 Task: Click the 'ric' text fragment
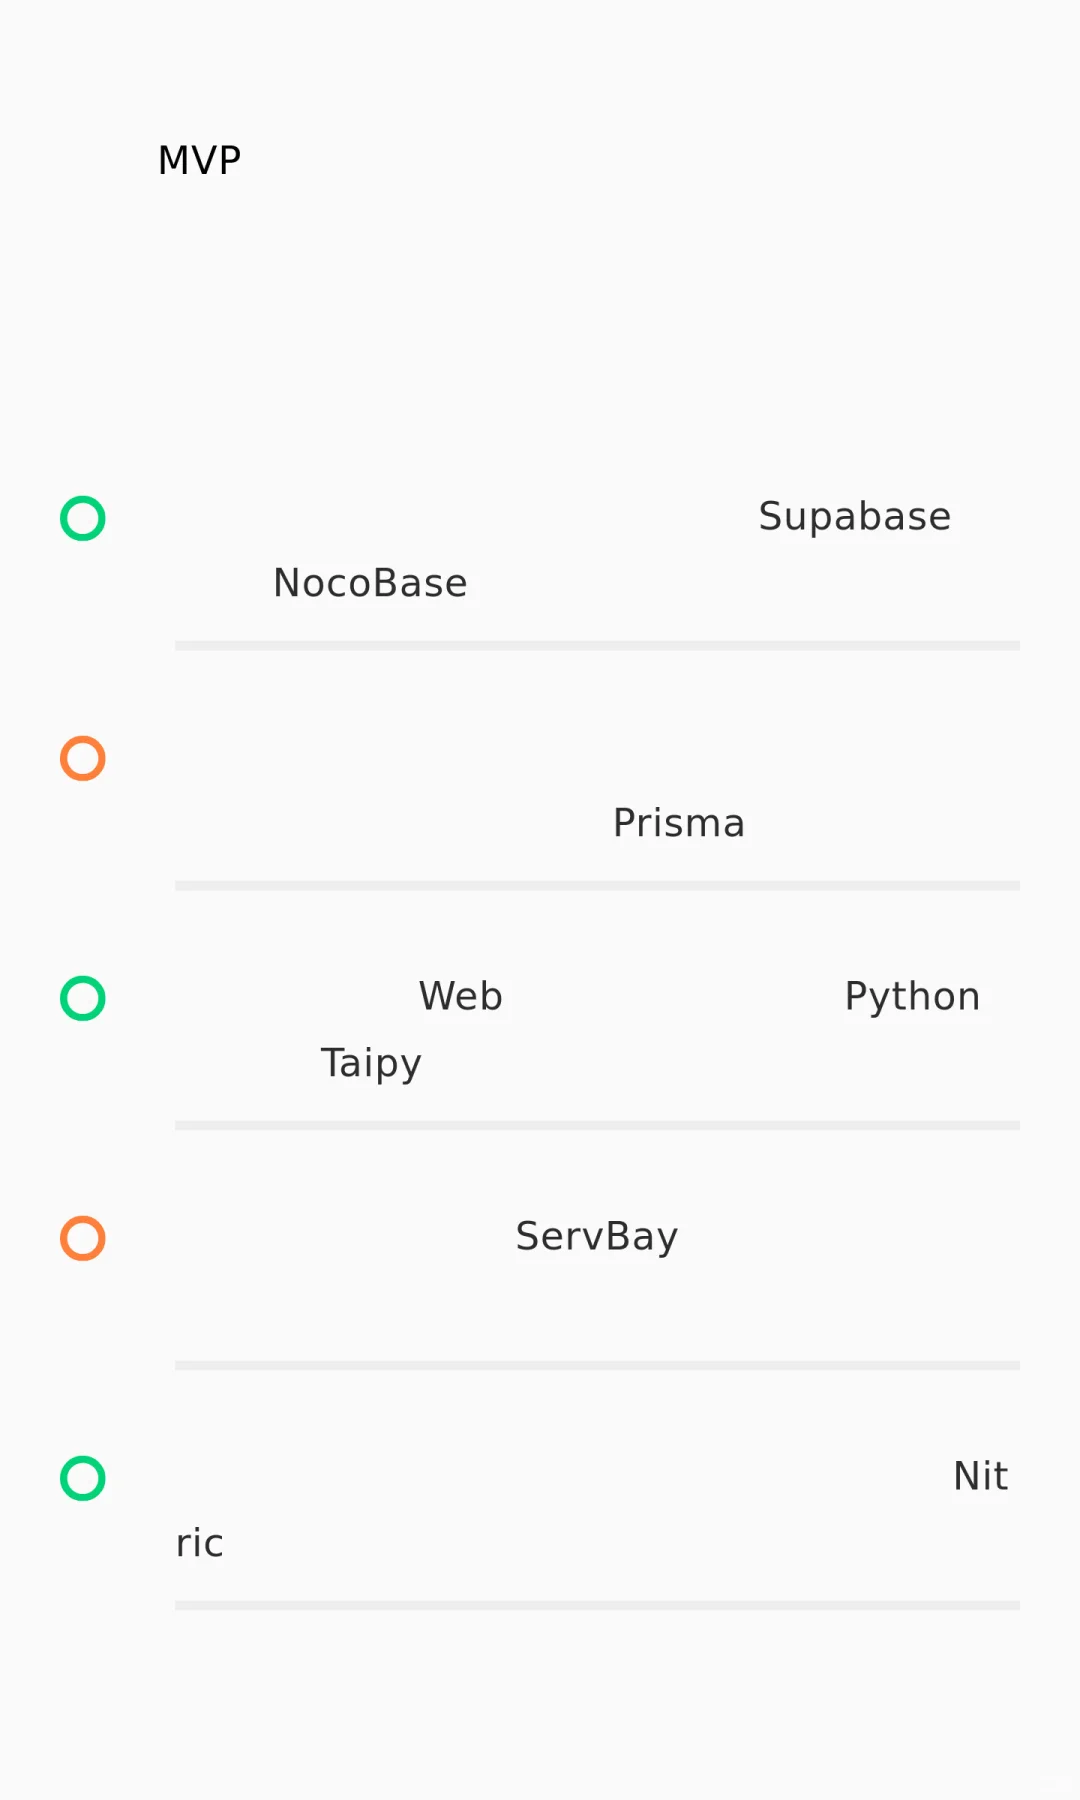[x=199, y=1543]
